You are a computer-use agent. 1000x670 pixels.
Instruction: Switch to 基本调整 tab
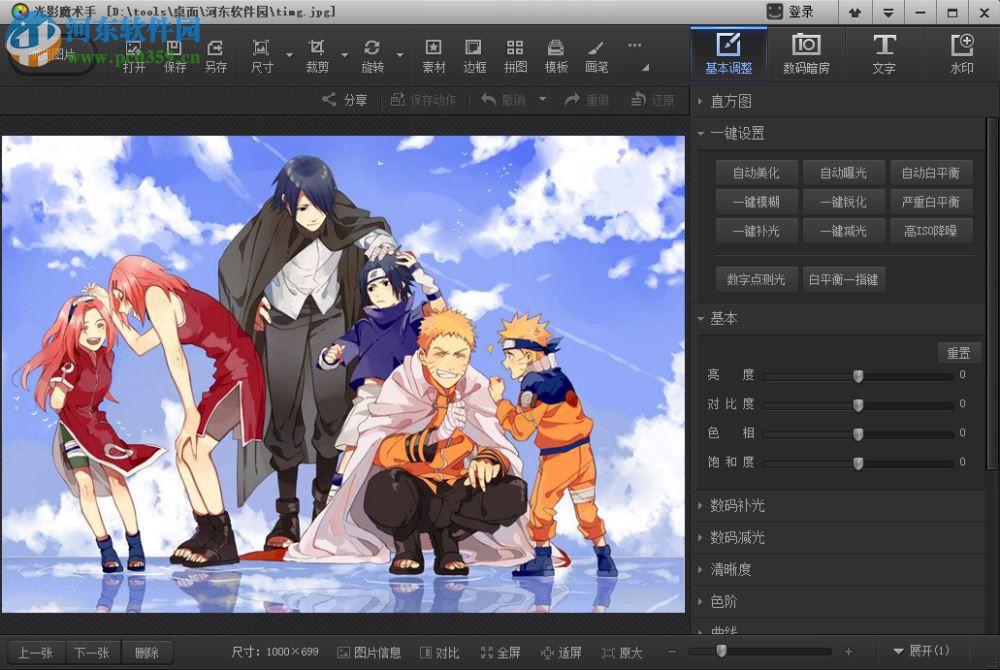coord(728,54)
